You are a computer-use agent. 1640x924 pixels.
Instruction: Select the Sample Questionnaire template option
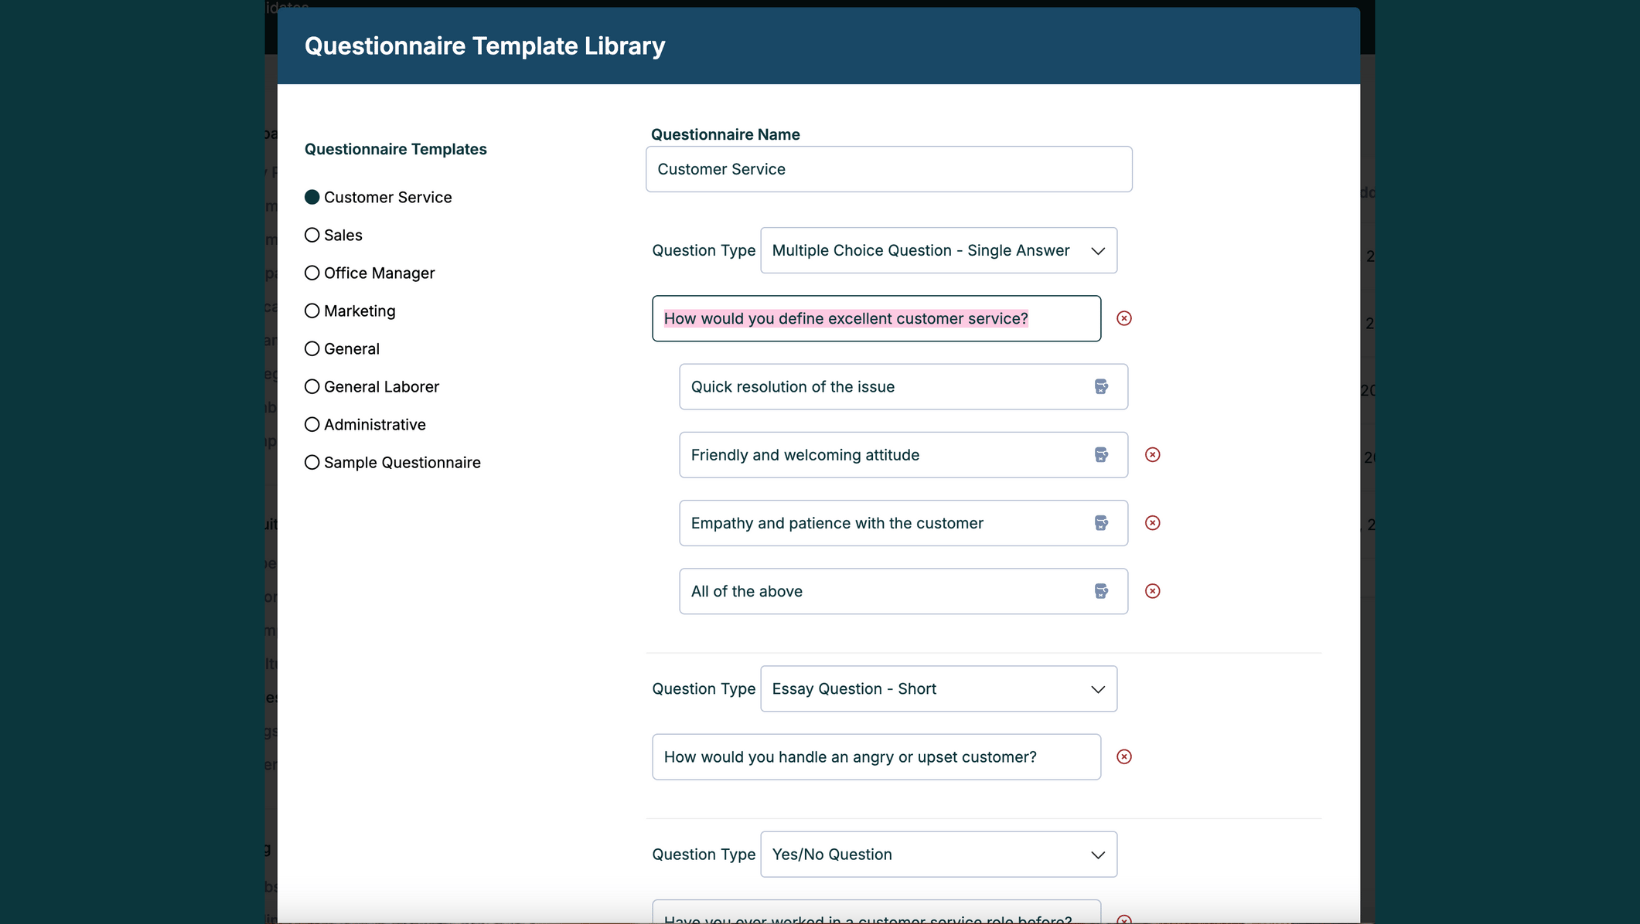pos(312,463)
